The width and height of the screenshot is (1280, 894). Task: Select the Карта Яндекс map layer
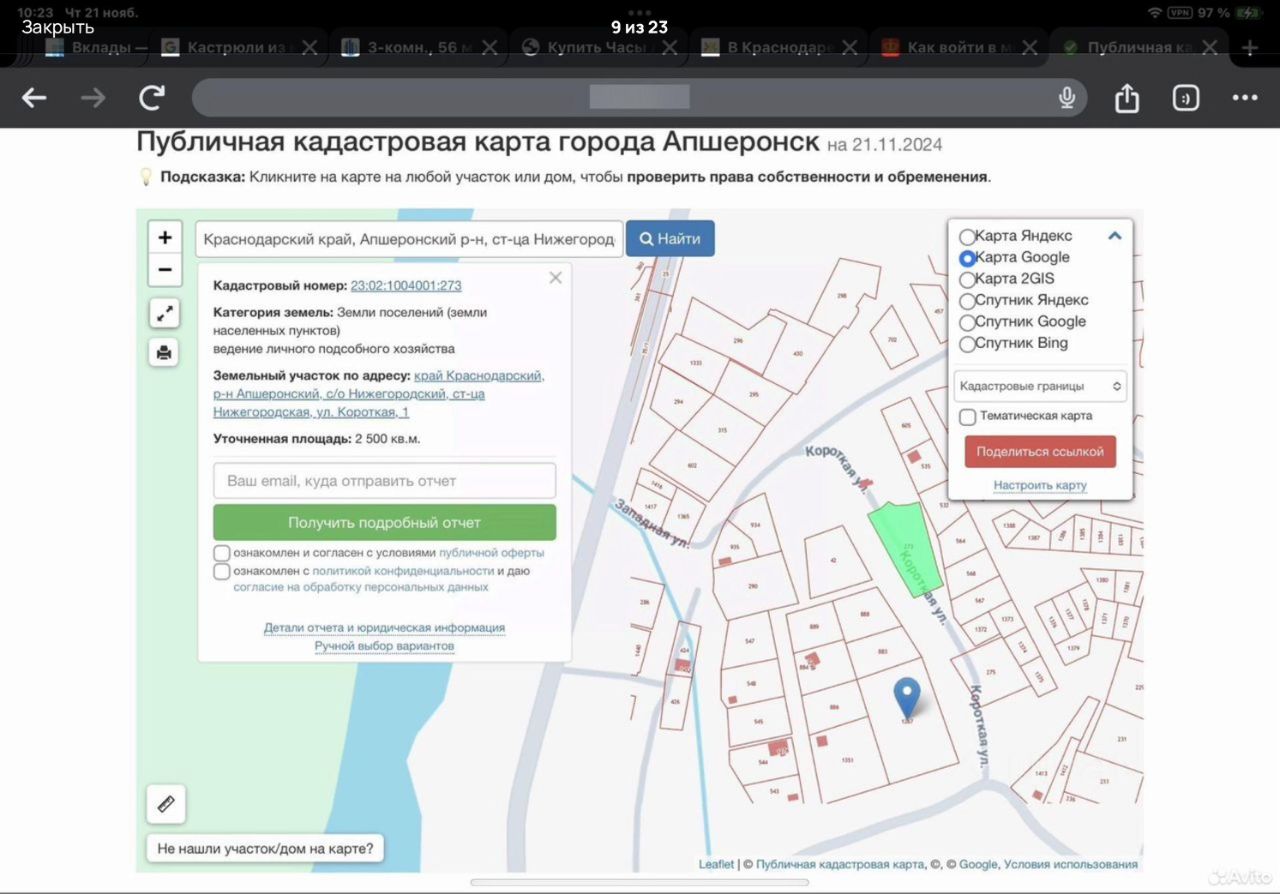967,237
